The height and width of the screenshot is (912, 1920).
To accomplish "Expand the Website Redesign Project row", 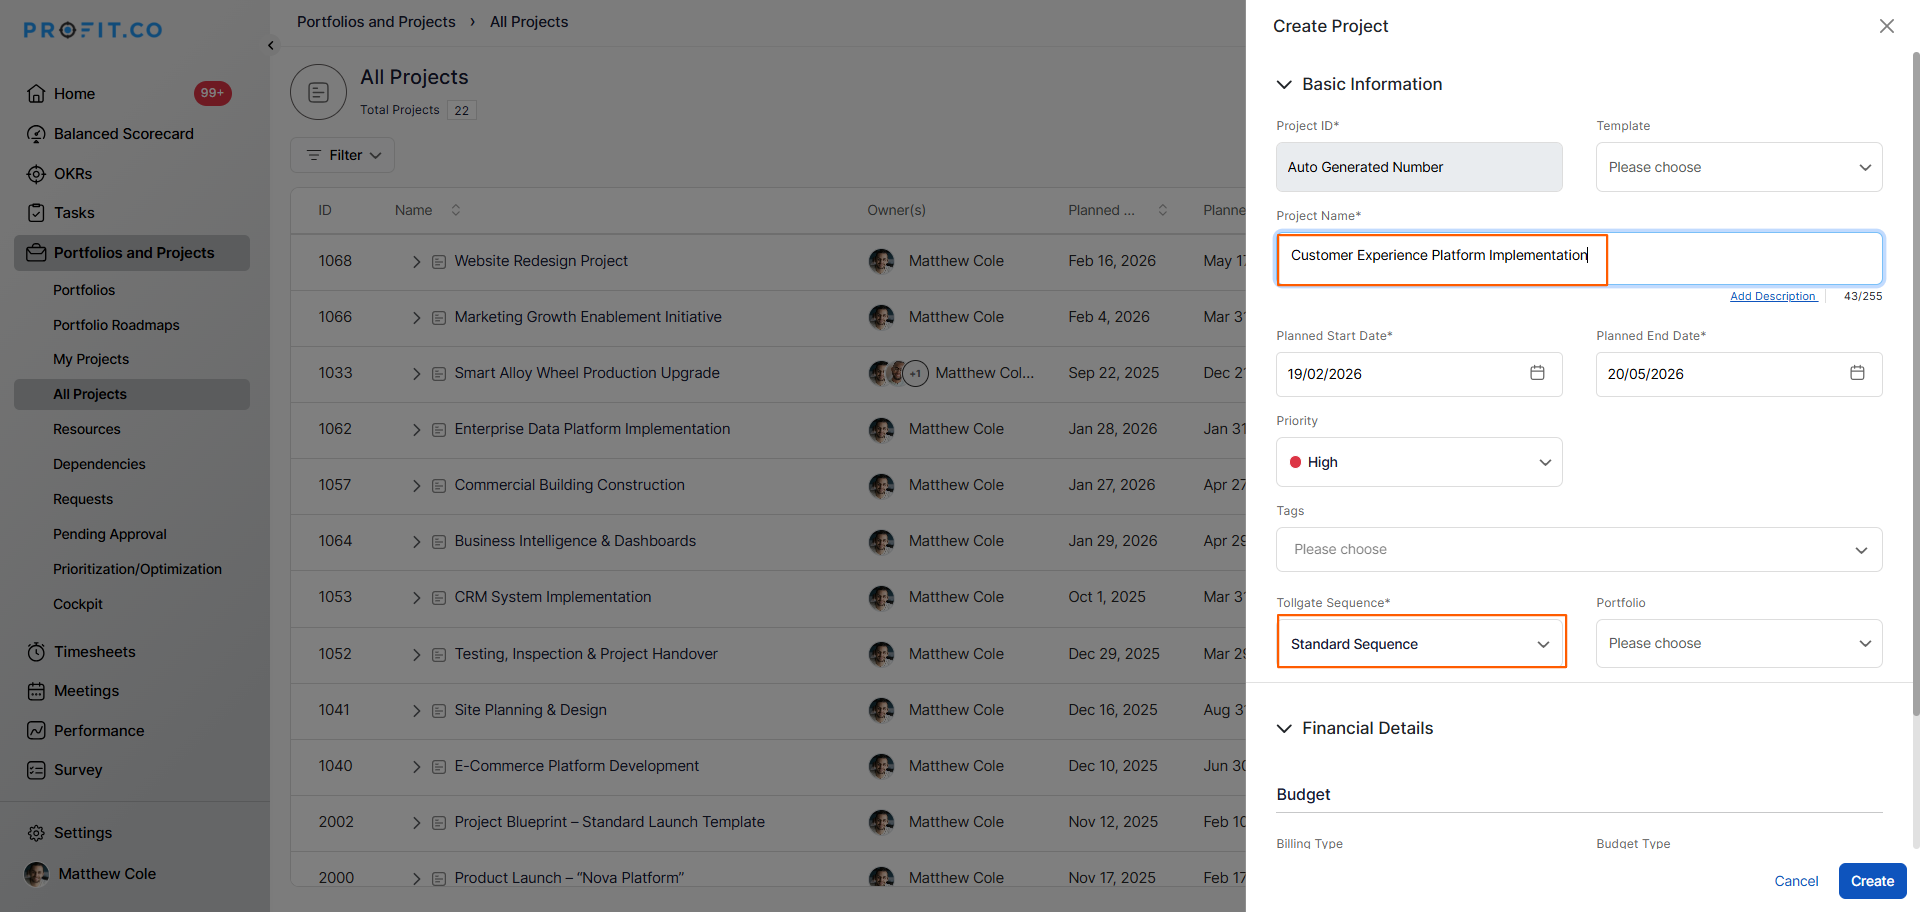I will pyautogui.click(x=416, y=262).
